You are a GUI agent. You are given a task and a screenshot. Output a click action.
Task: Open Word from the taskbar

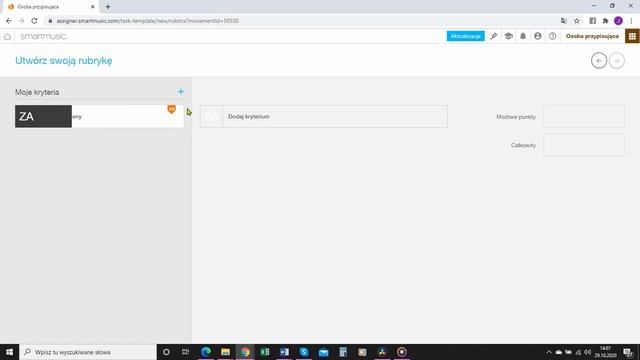point(284,352)
